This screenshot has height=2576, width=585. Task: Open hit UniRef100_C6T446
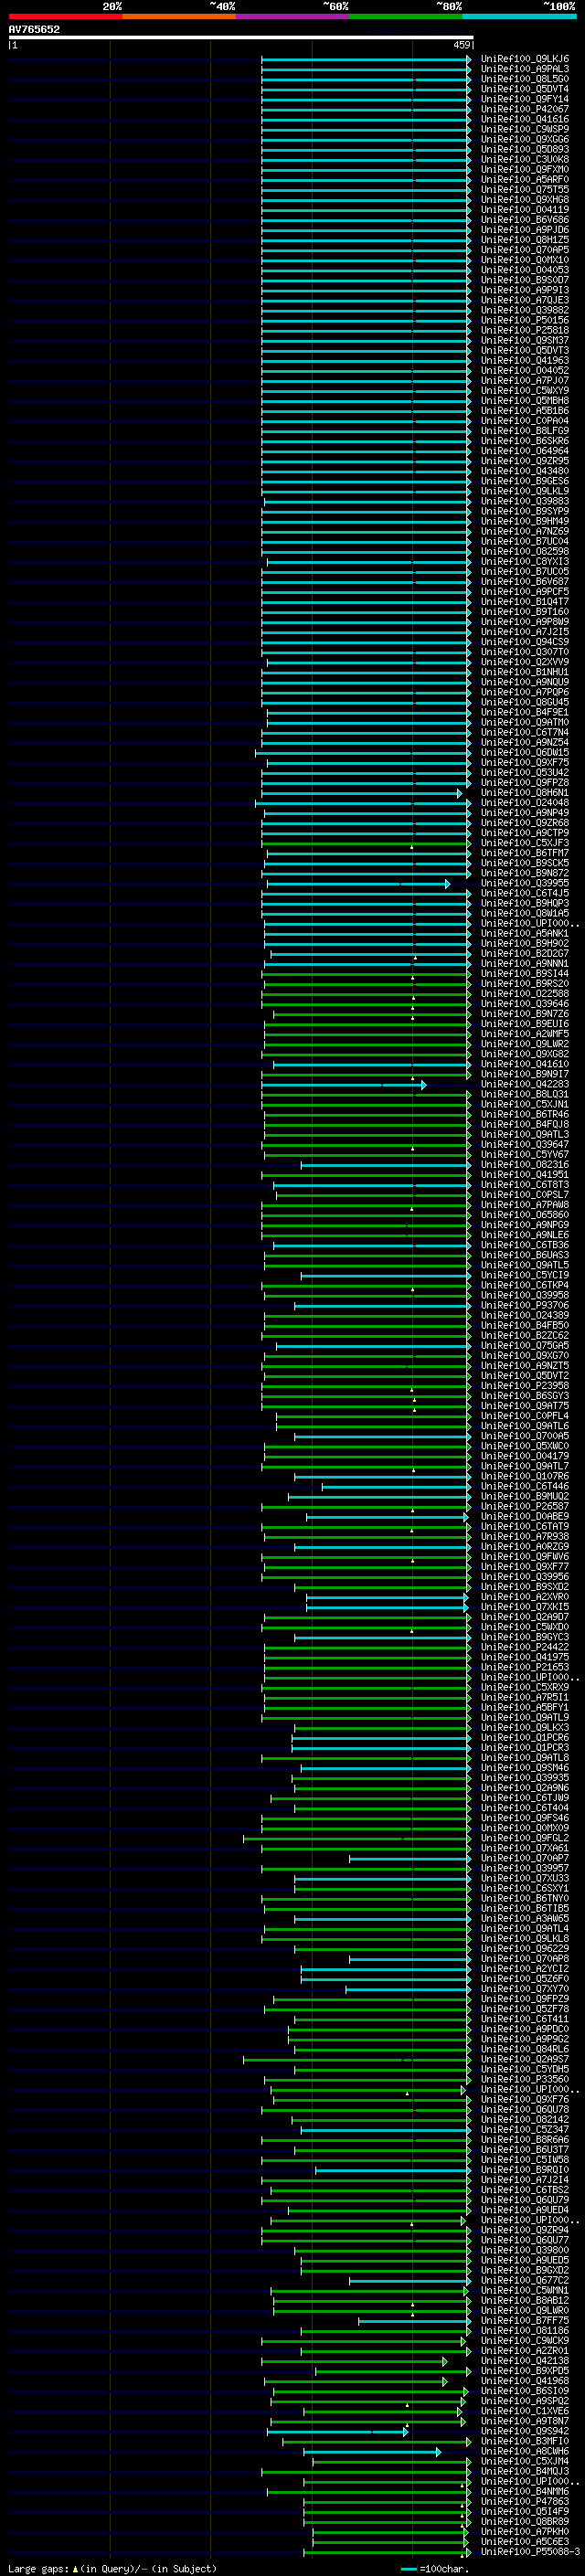coord(525,1486)
